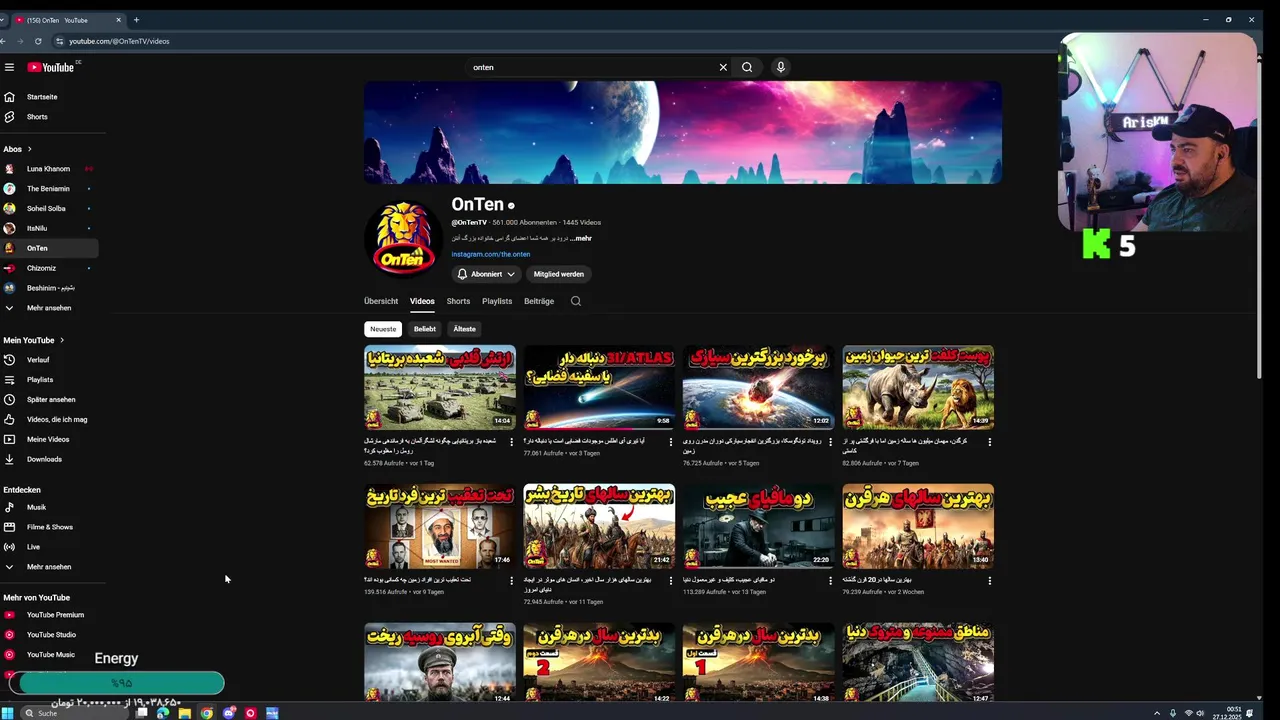Open Chrome from the Windows taskbar
Image resolution: width=1280 pixels, height=720 pixels.
click(207, 713)
